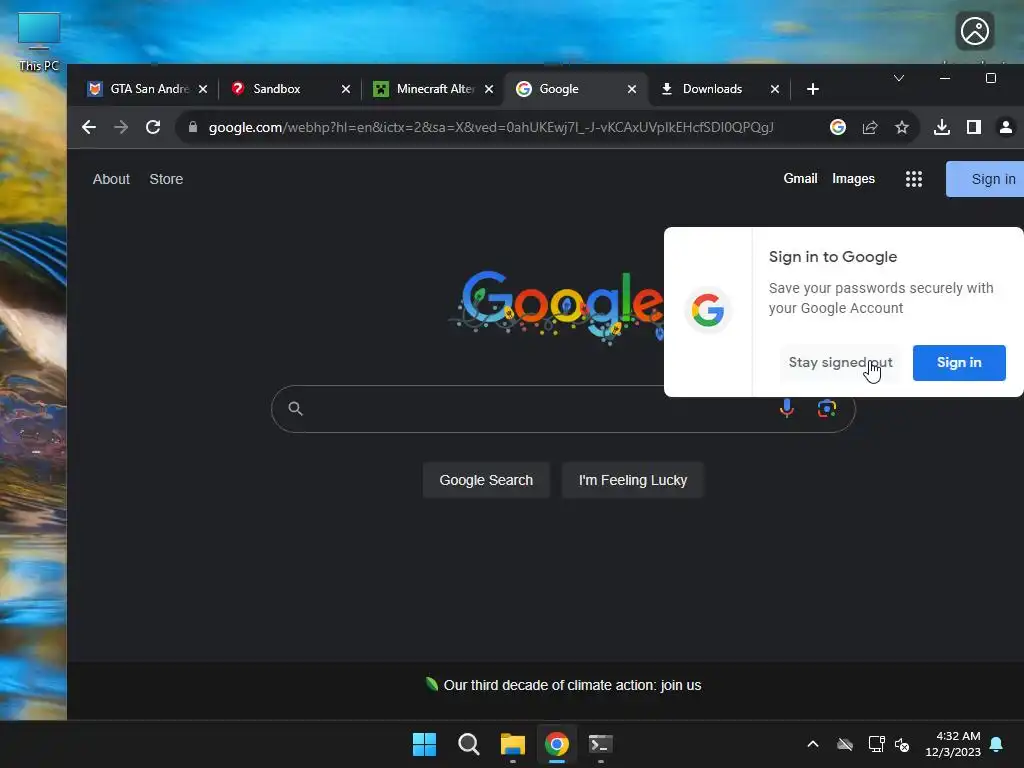The image size is (1024, 768).
Task: Close the Downloads tab
Action: pos(775,89)
